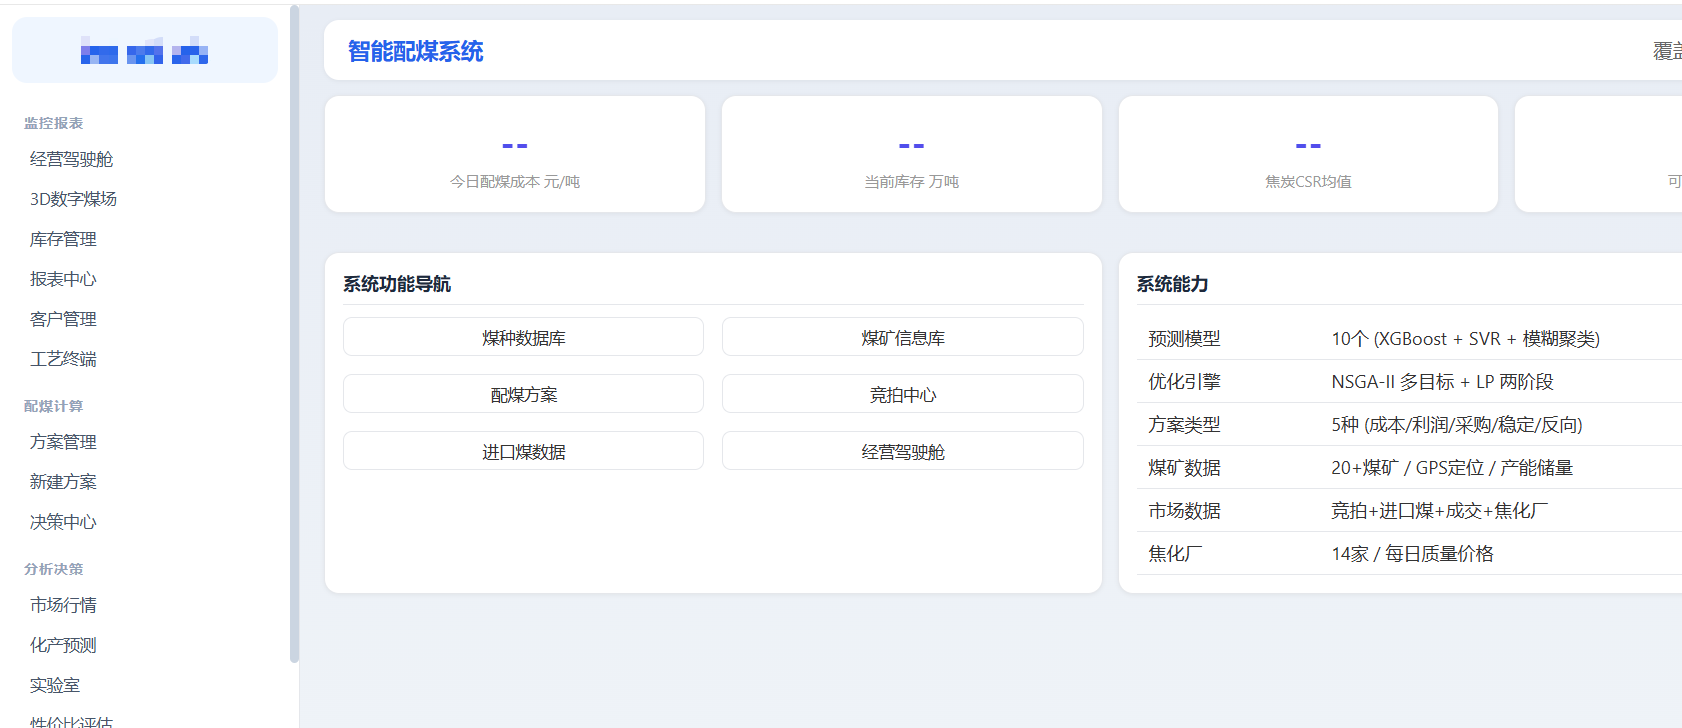Click the 当前库存 万吨 stat card

click(912, 154)
